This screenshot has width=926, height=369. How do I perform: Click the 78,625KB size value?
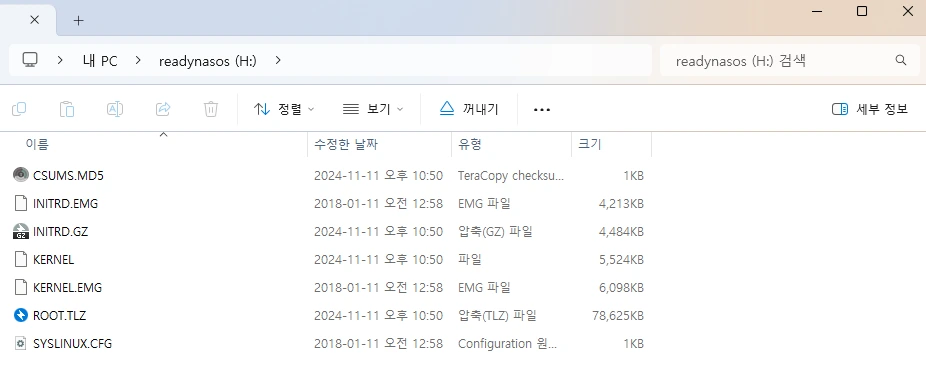[618, 316]
